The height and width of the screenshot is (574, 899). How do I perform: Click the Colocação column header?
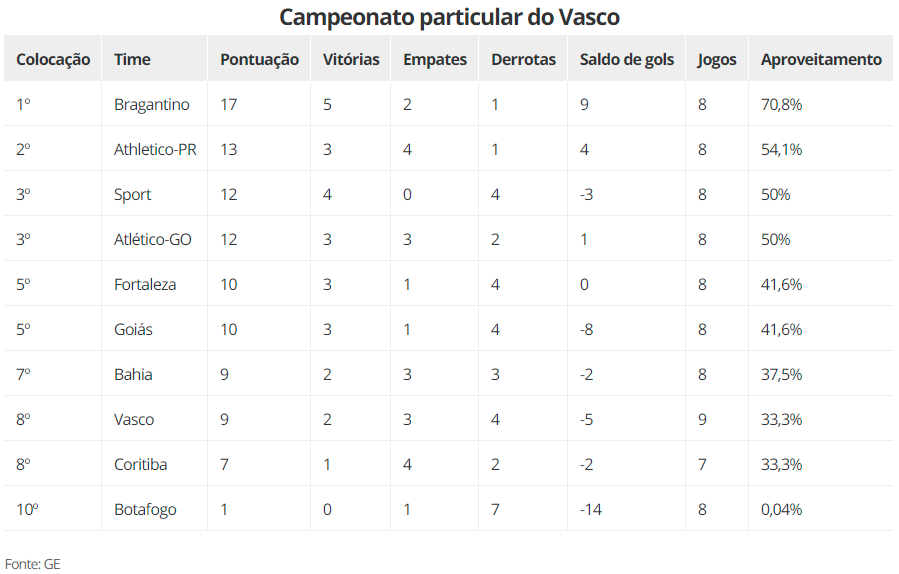click(x=53, y=59)
